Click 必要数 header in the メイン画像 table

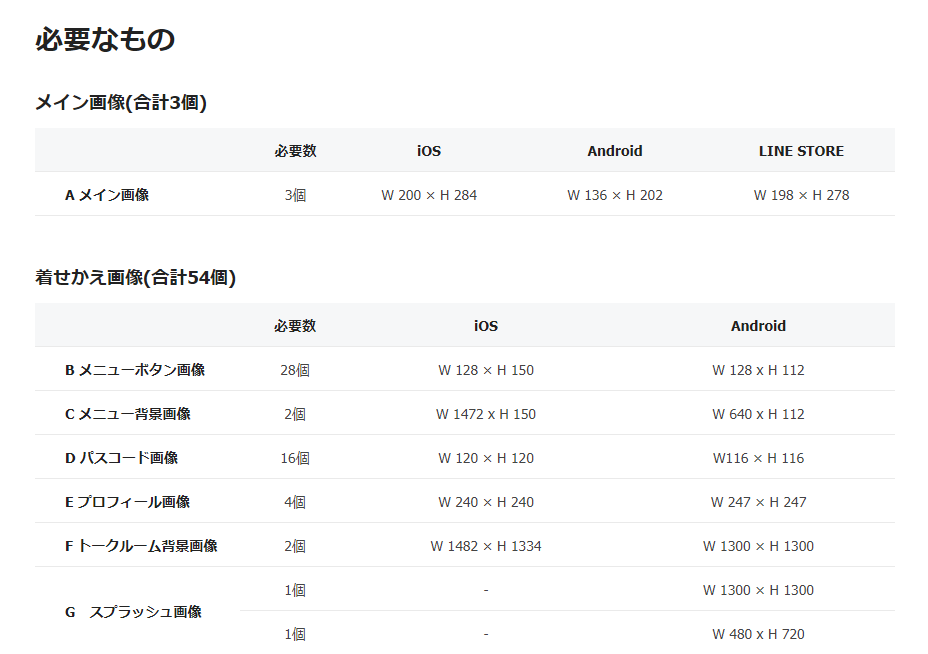295,151
